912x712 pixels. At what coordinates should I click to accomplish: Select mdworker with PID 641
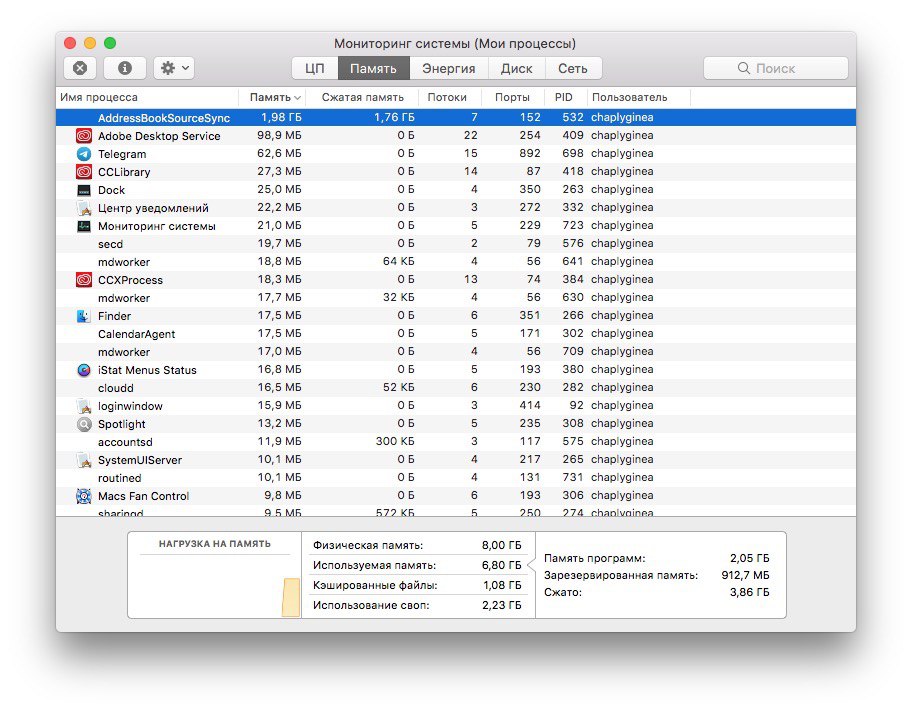point(456,262)
